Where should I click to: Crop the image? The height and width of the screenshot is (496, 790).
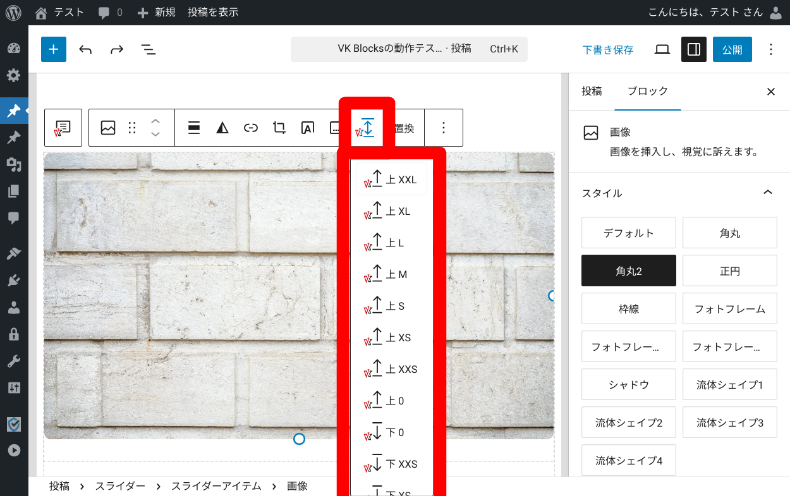click(279, 128)
